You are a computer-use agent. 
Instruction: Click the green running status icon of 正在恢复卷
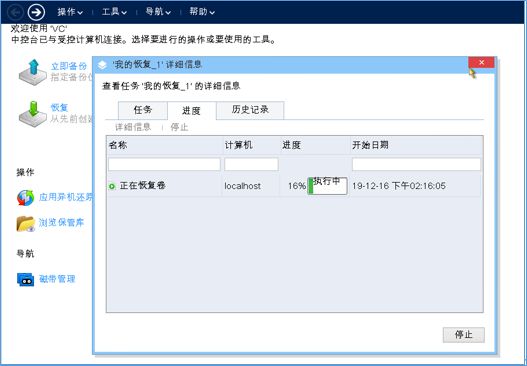coord(112,186)
